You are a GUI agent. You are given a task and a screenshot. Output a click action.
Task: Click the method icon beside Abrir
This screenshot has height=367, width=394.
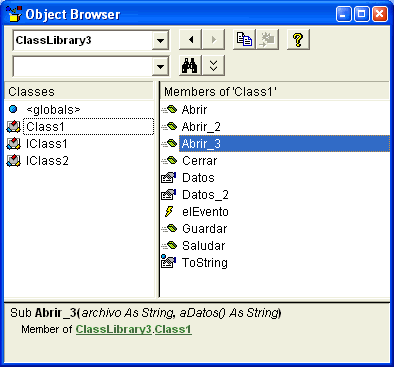(x=169, y=109)
